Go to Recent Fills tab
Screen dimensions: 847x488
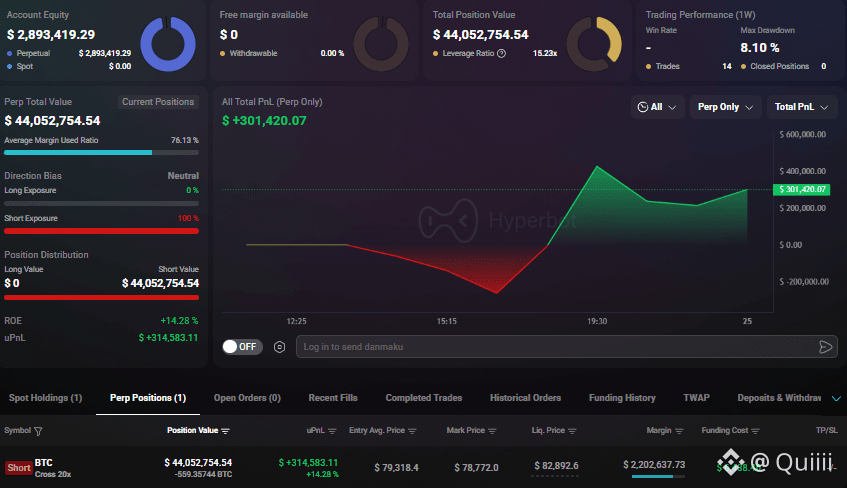333,398
